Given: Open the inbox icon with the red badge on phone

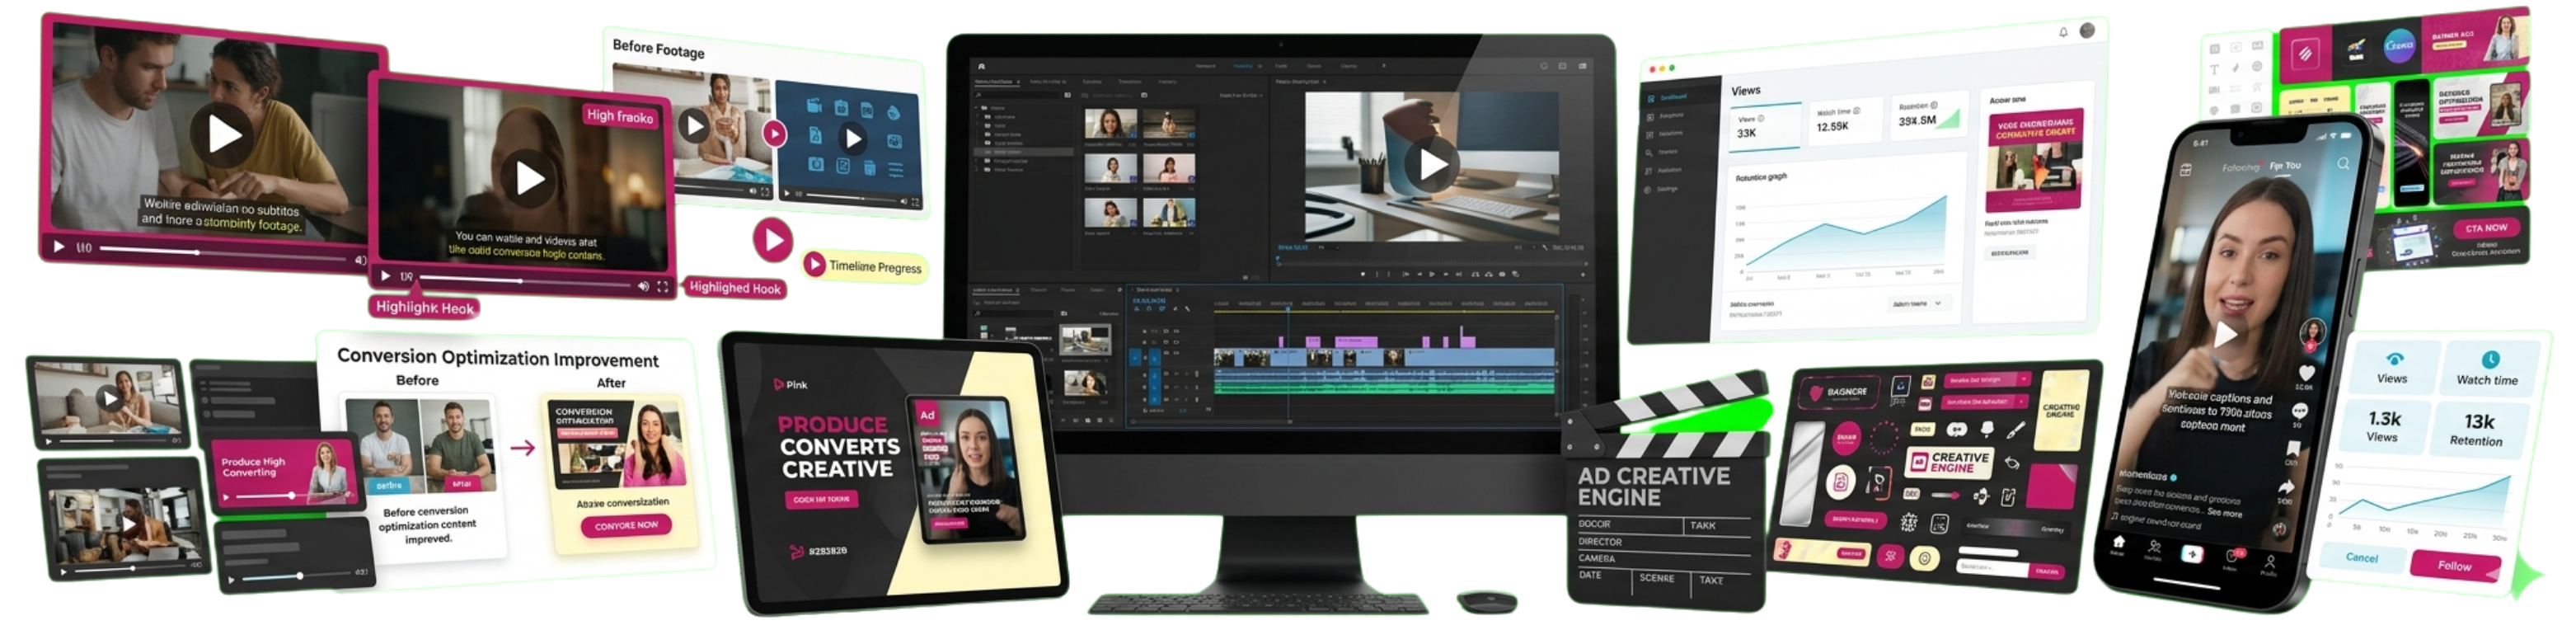Looking at the screenshot, I should pyautogui.click(x=2232, y=556).
